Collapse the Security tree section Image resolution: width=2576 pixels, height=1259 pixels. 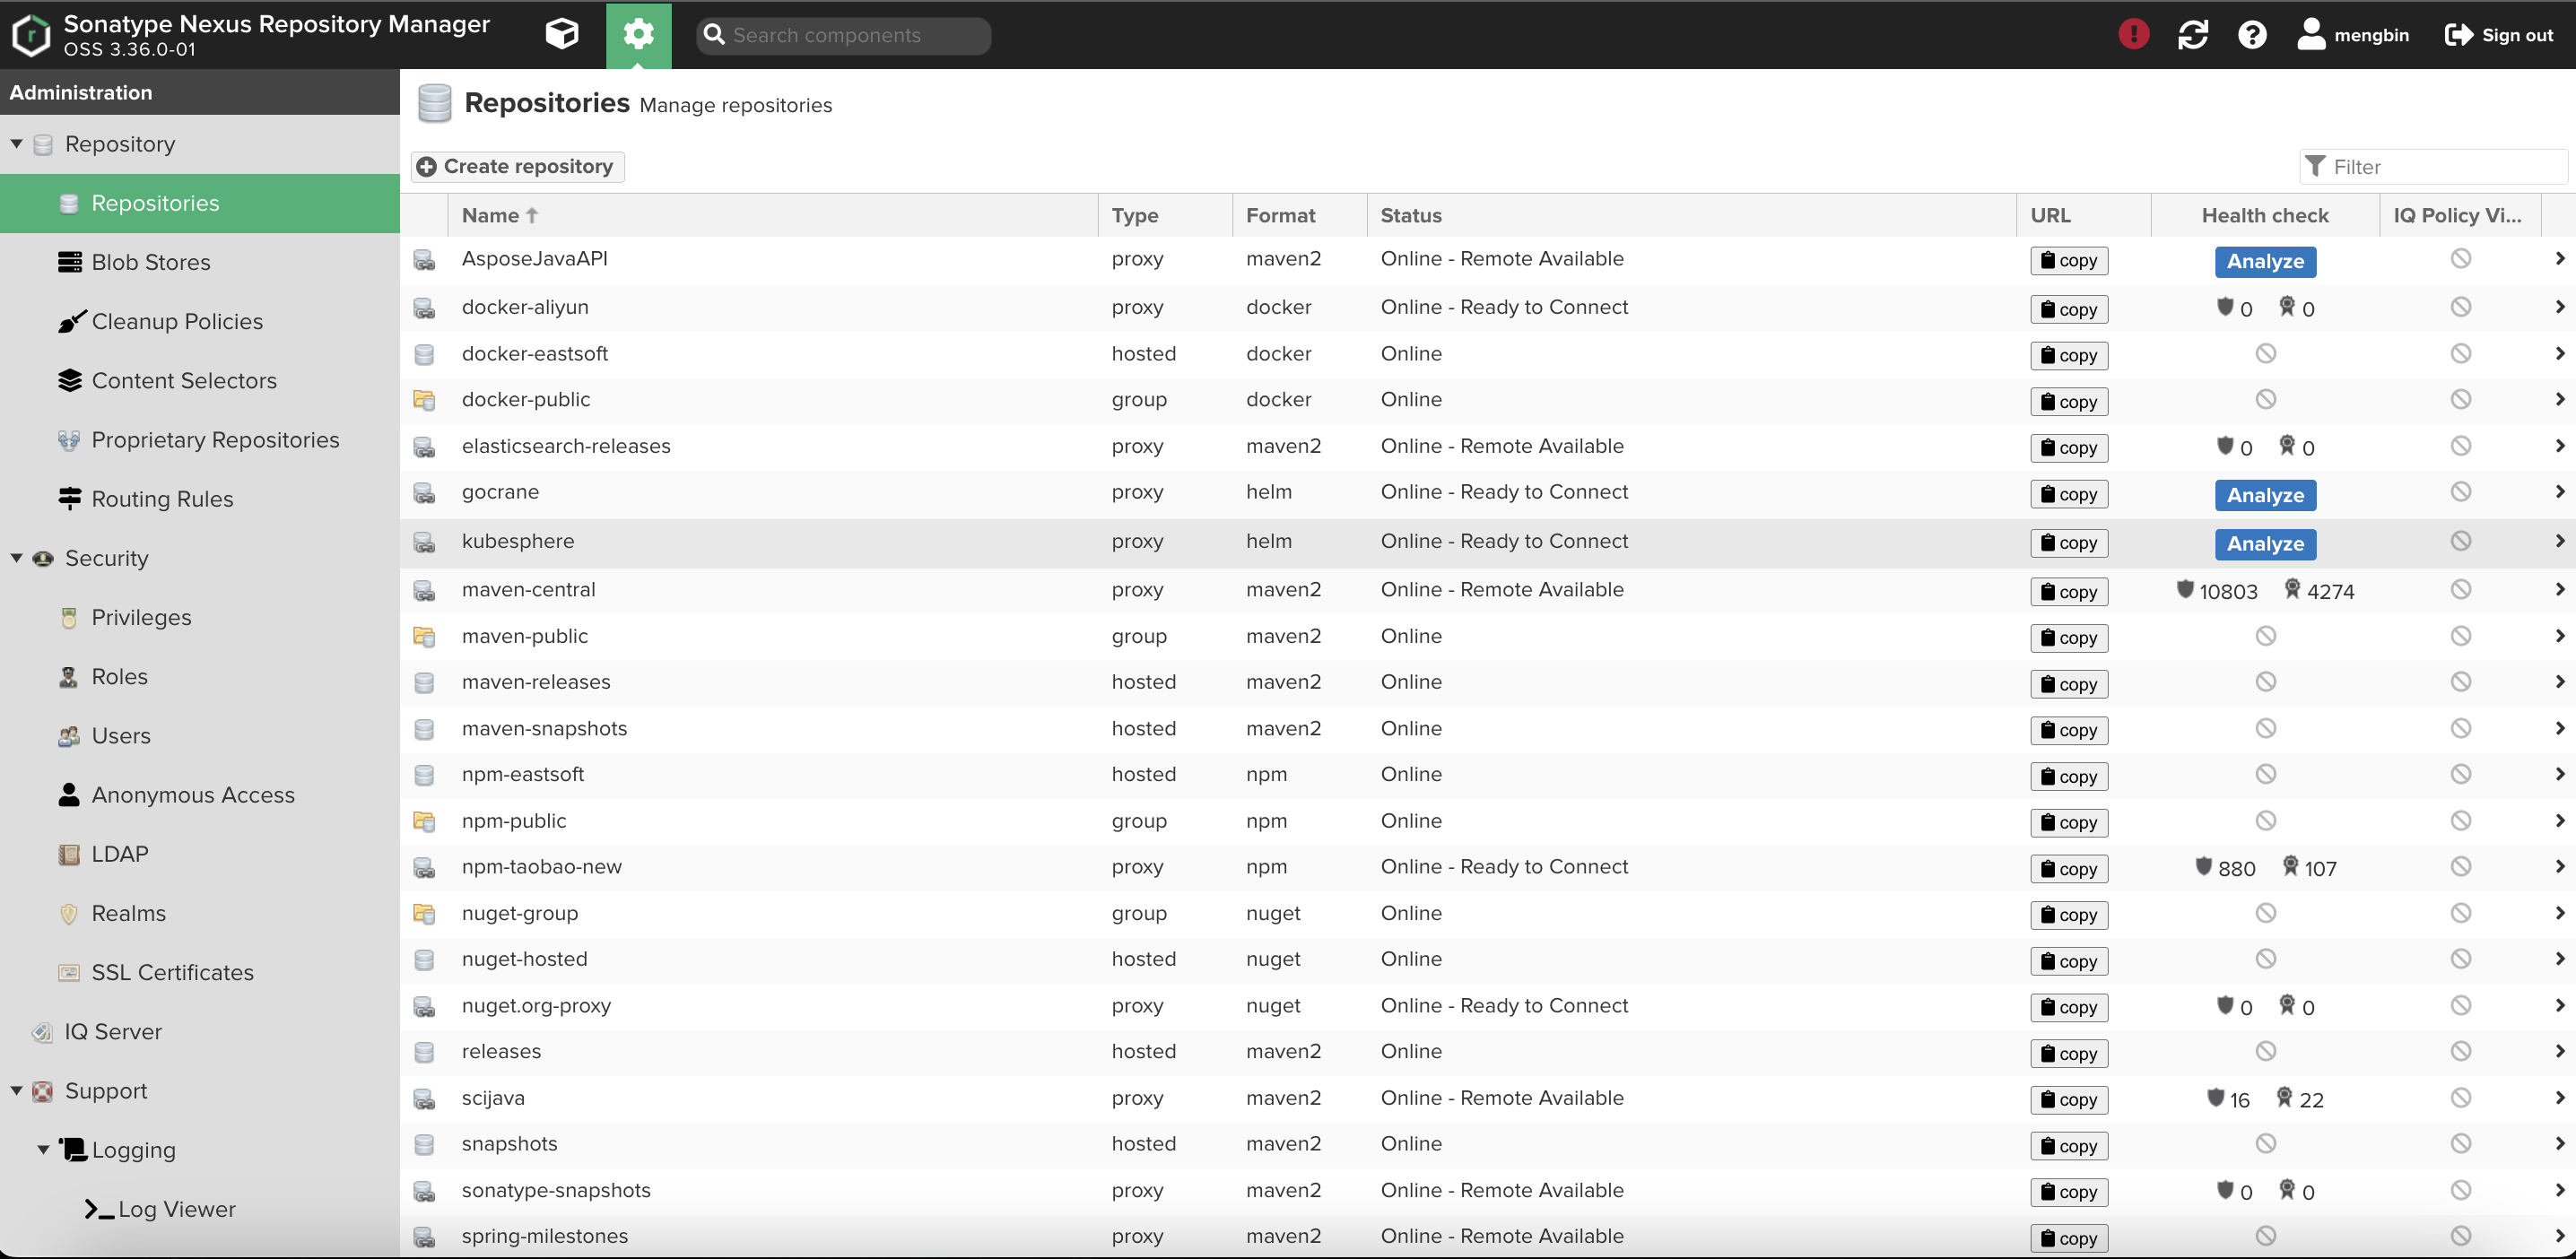16,558
